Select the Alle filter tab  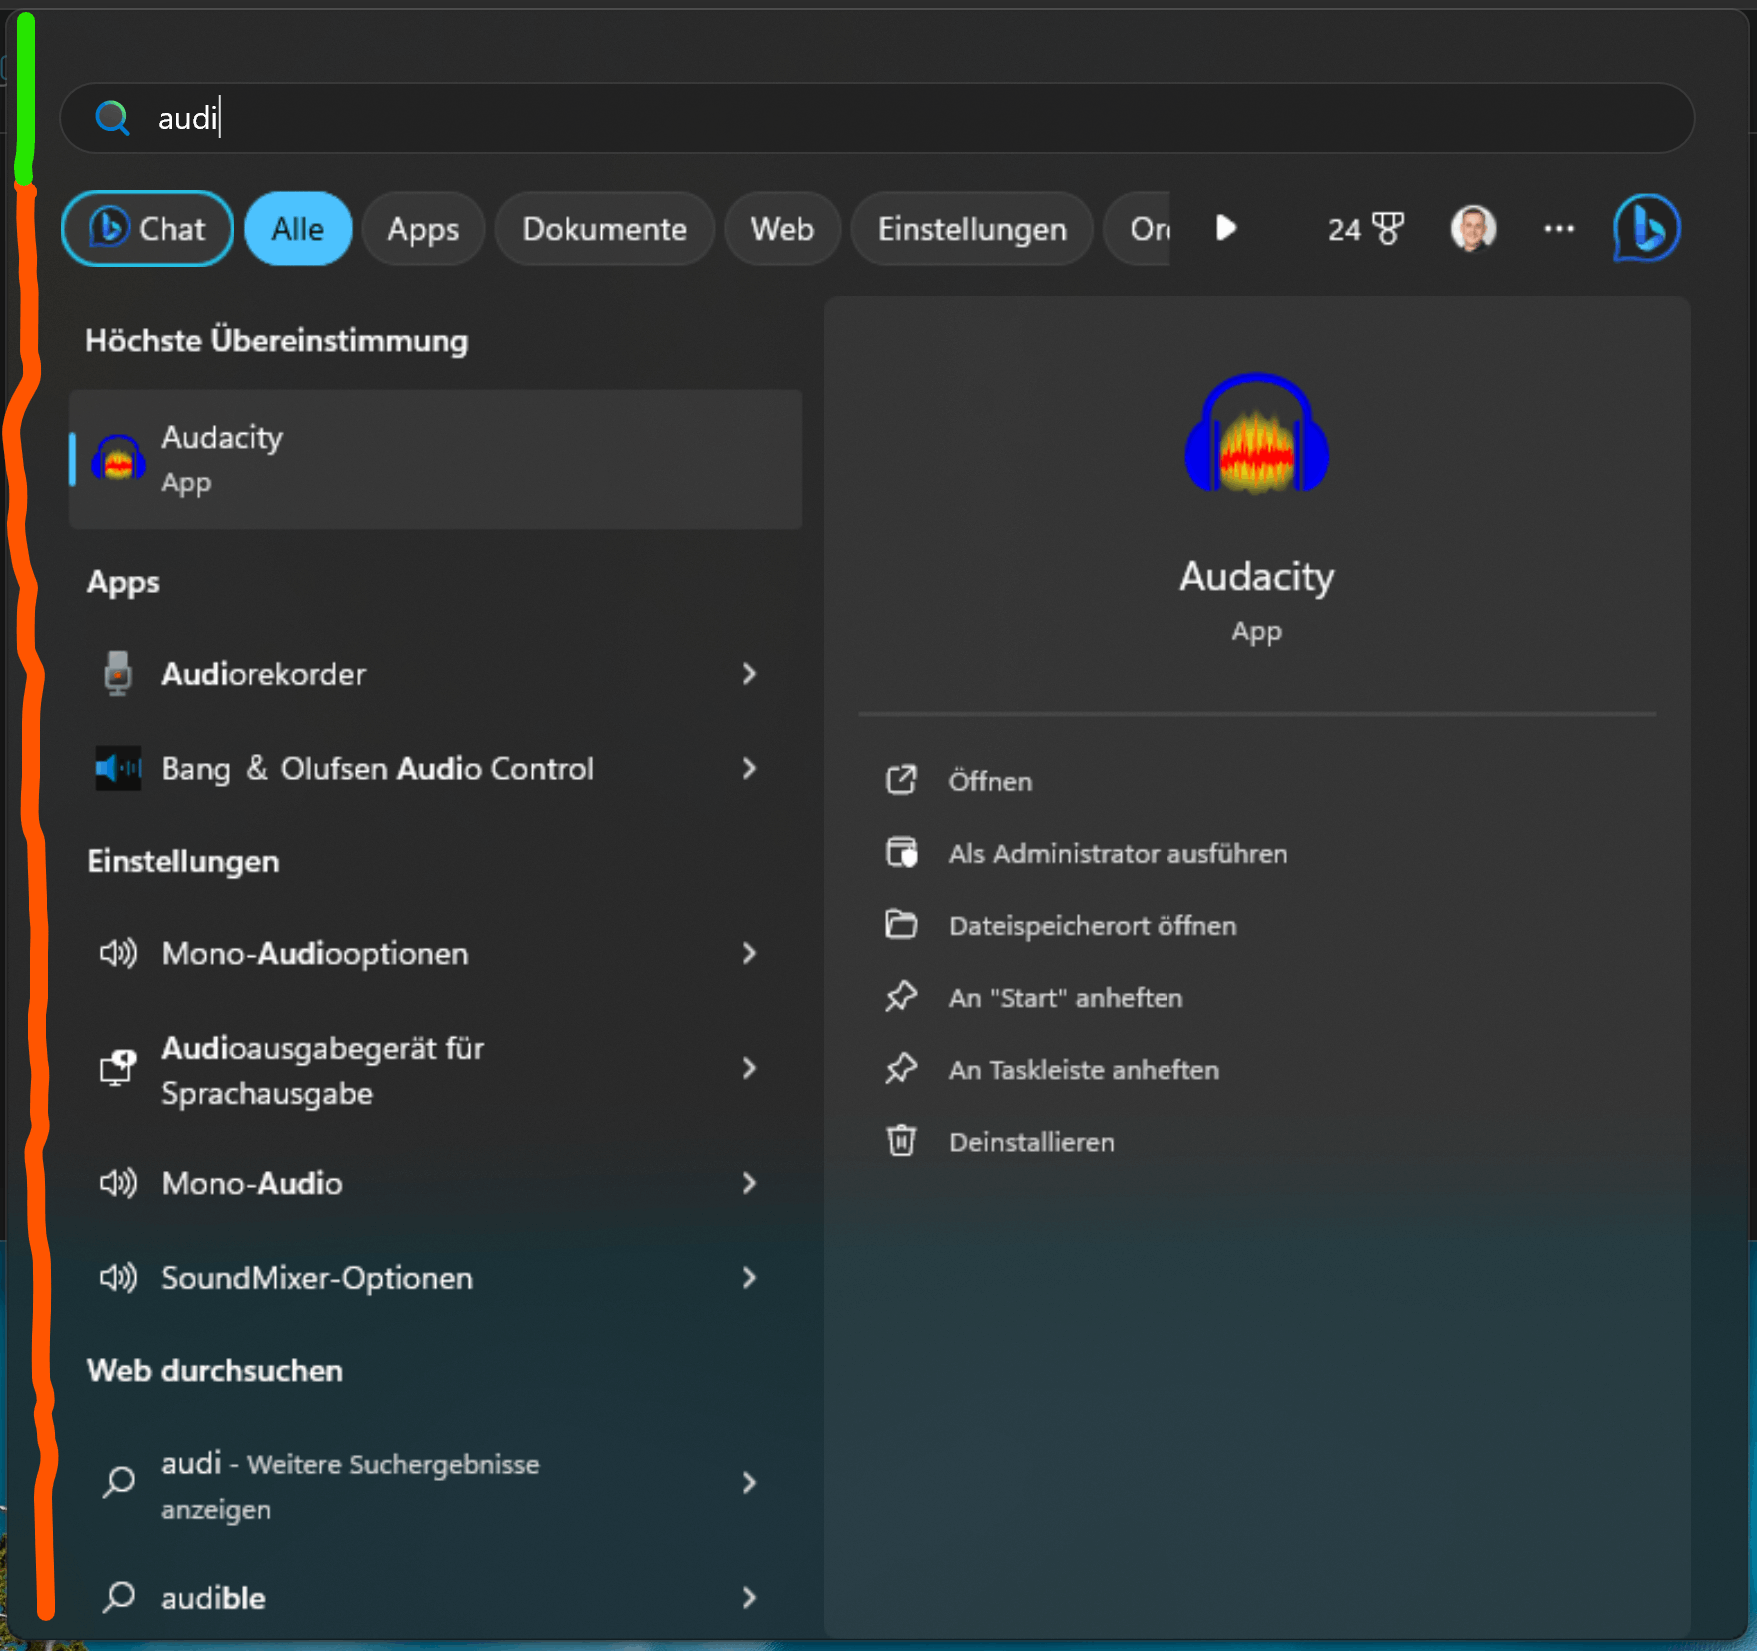298,228
